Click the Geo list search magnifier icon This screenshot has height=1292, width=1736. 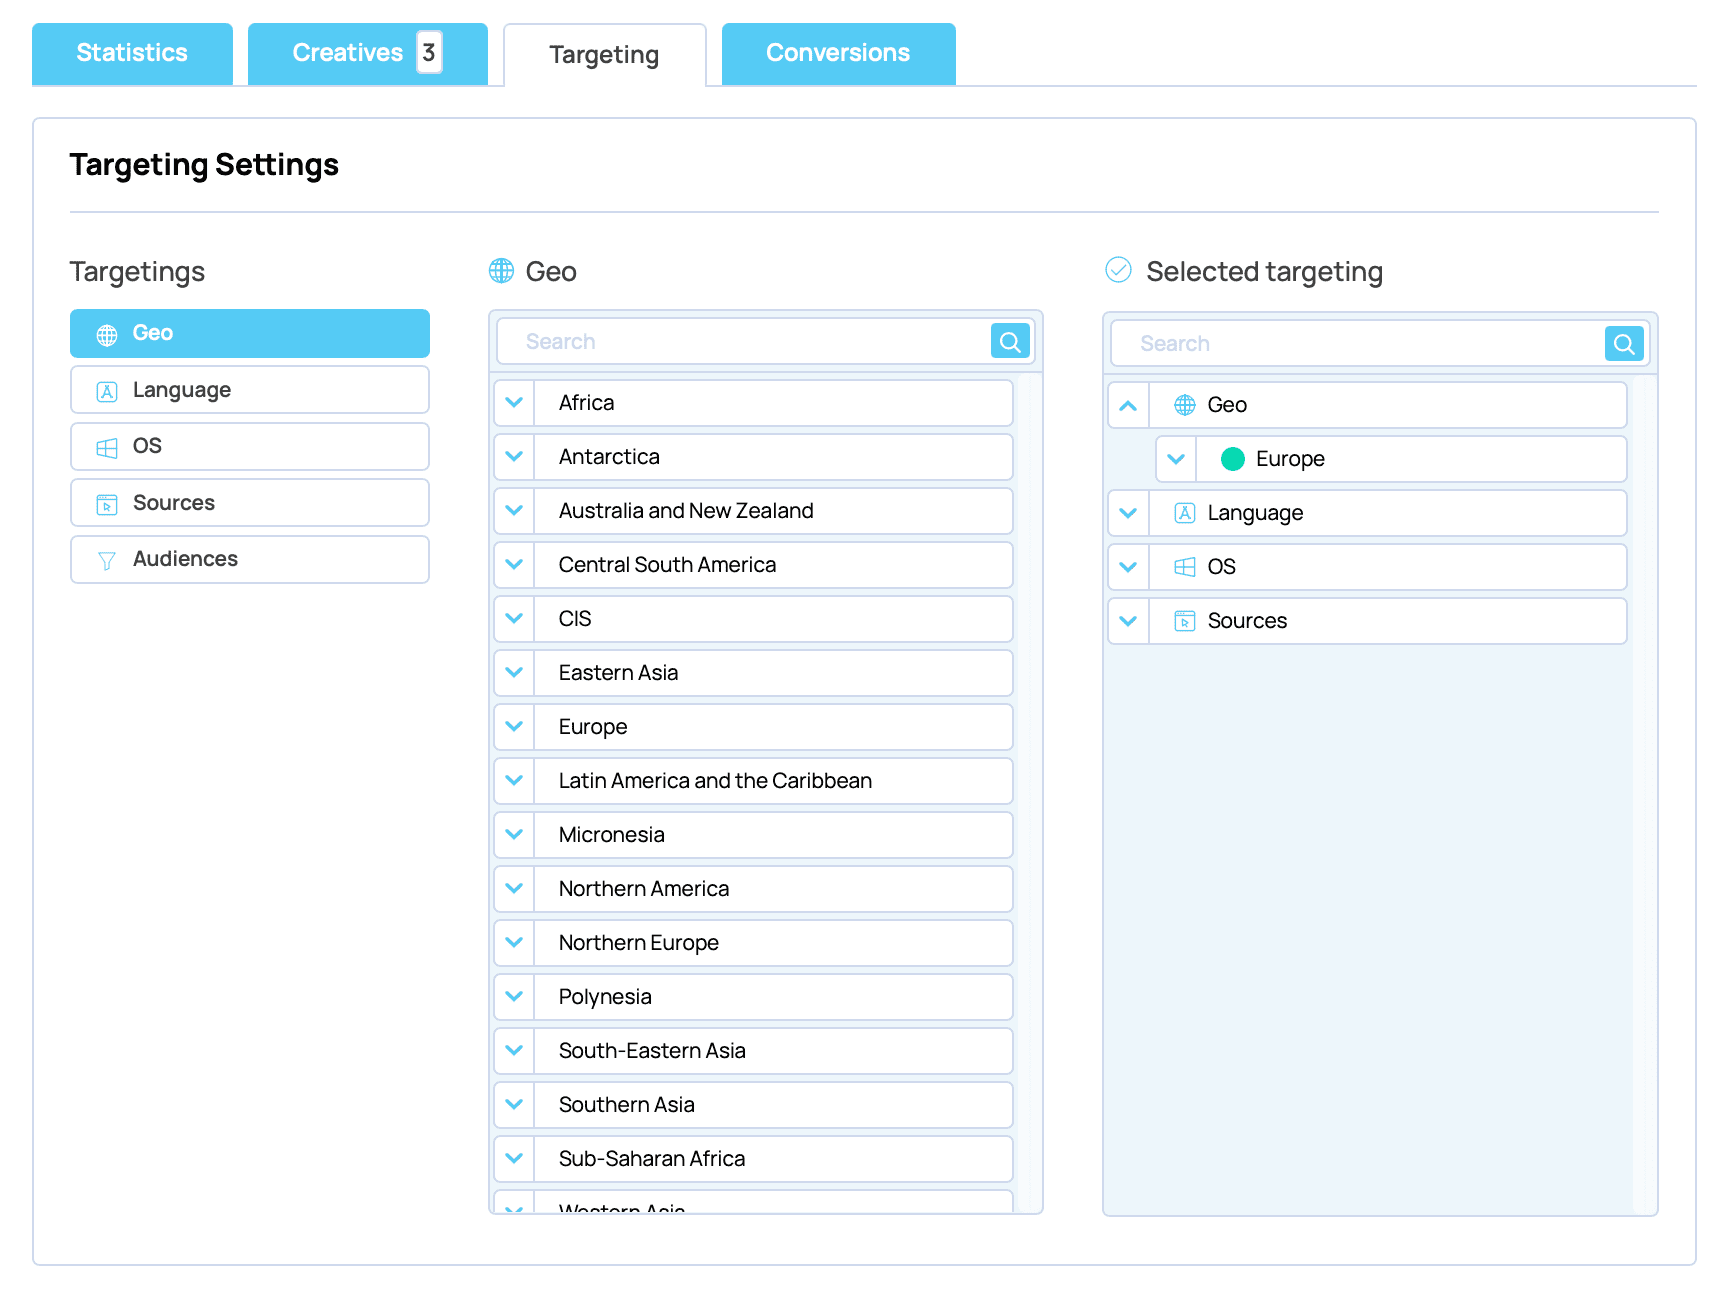point(1010,342)
